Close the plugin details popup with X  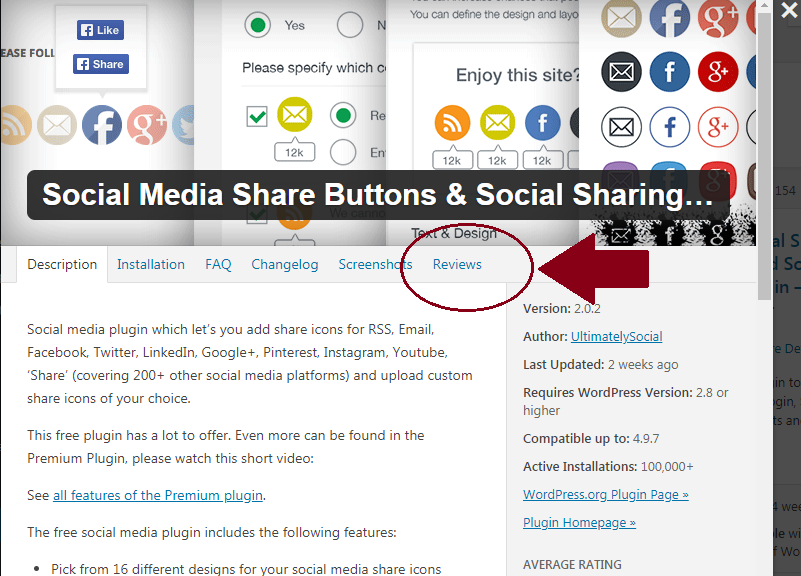(x=789, y=10)
